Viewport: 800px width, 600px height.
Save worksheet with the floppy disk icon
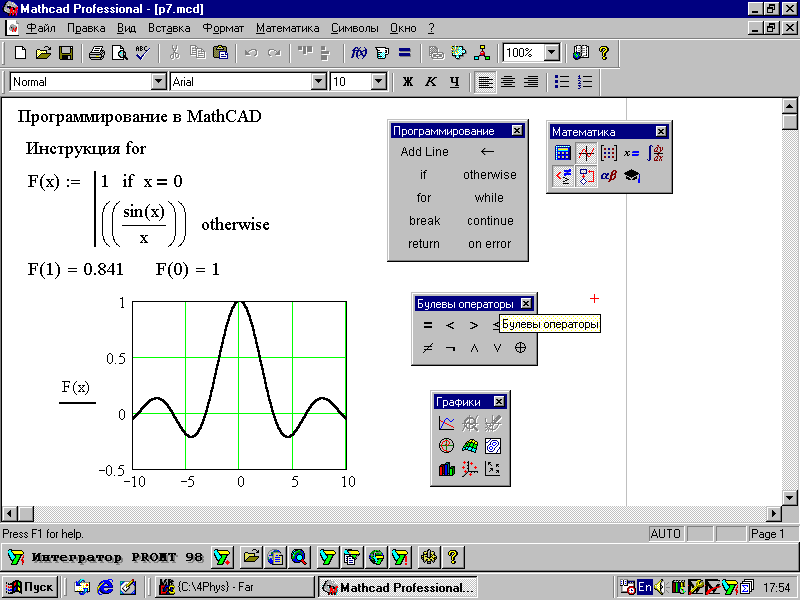pos(66,53)
